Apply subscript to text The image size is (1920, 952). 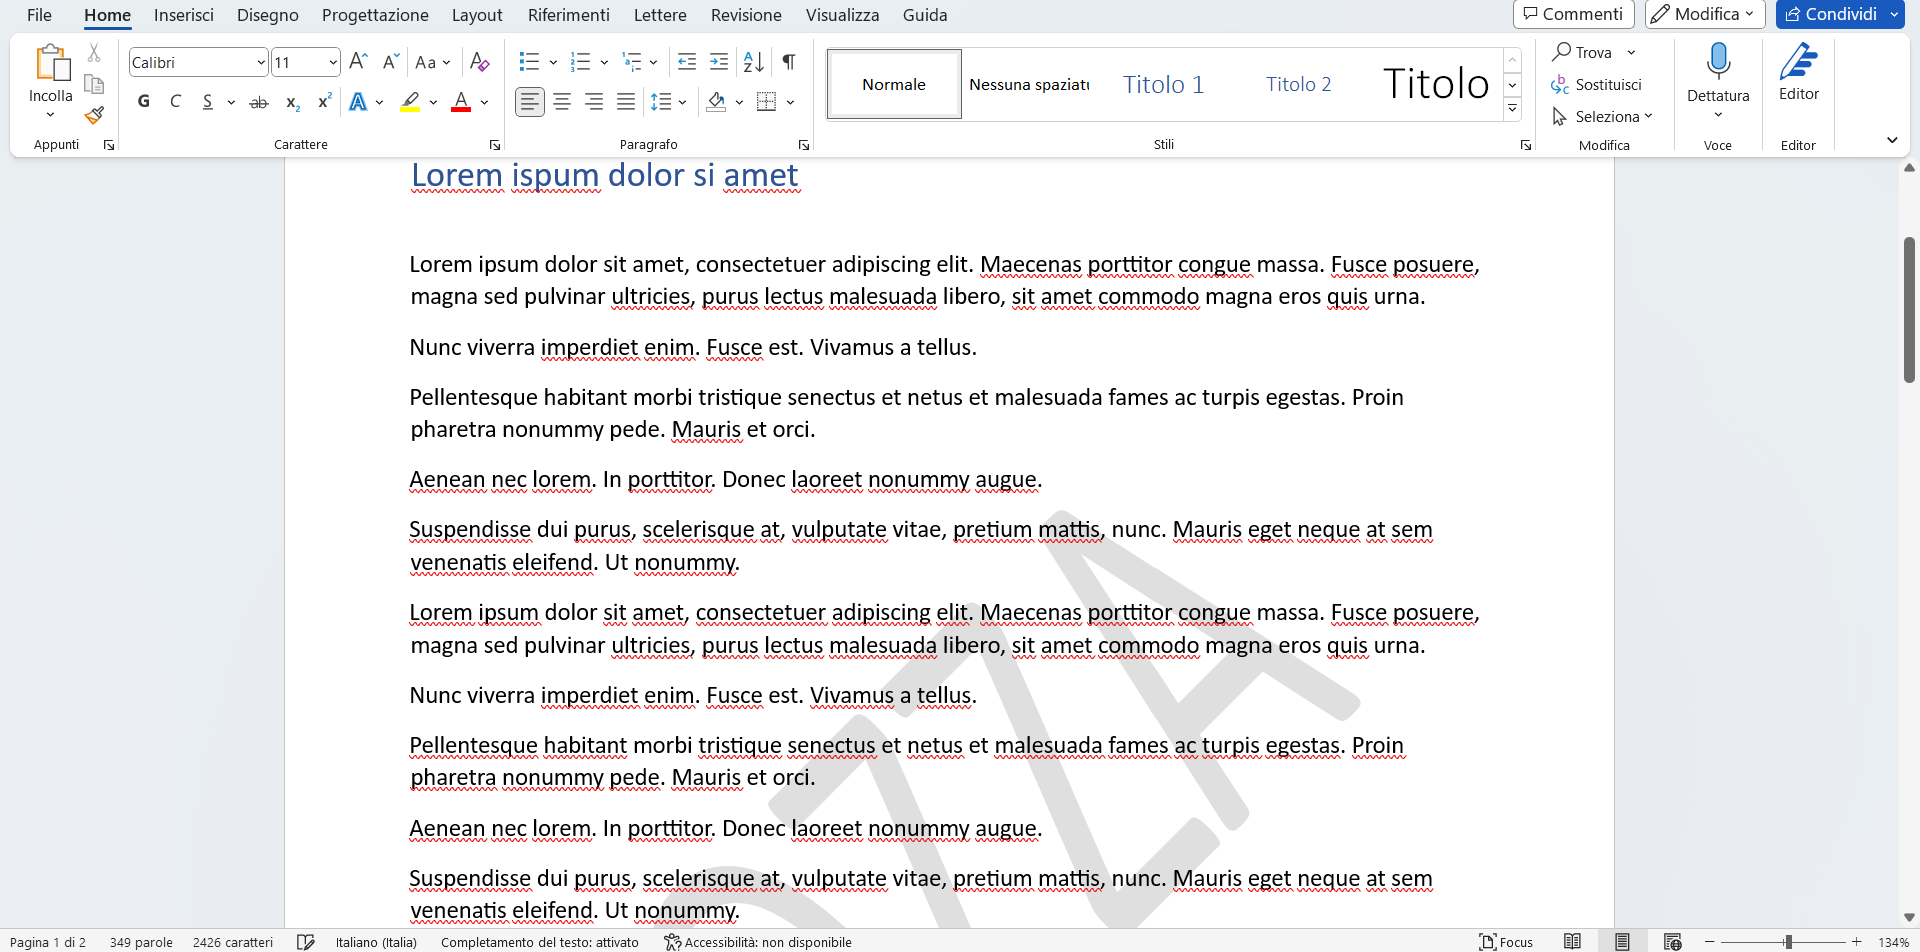tap(291, 101)
